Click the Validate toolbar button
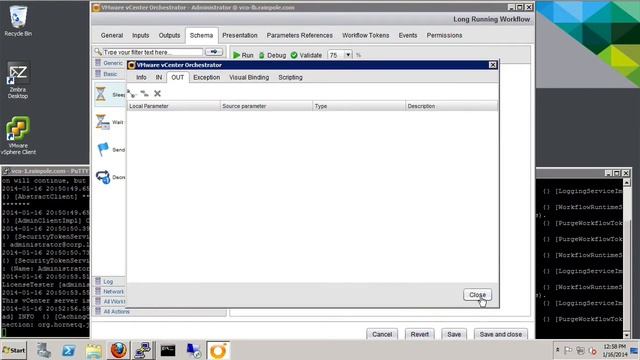This screenshot has width=640, height=360. click(x=306, y=55)
